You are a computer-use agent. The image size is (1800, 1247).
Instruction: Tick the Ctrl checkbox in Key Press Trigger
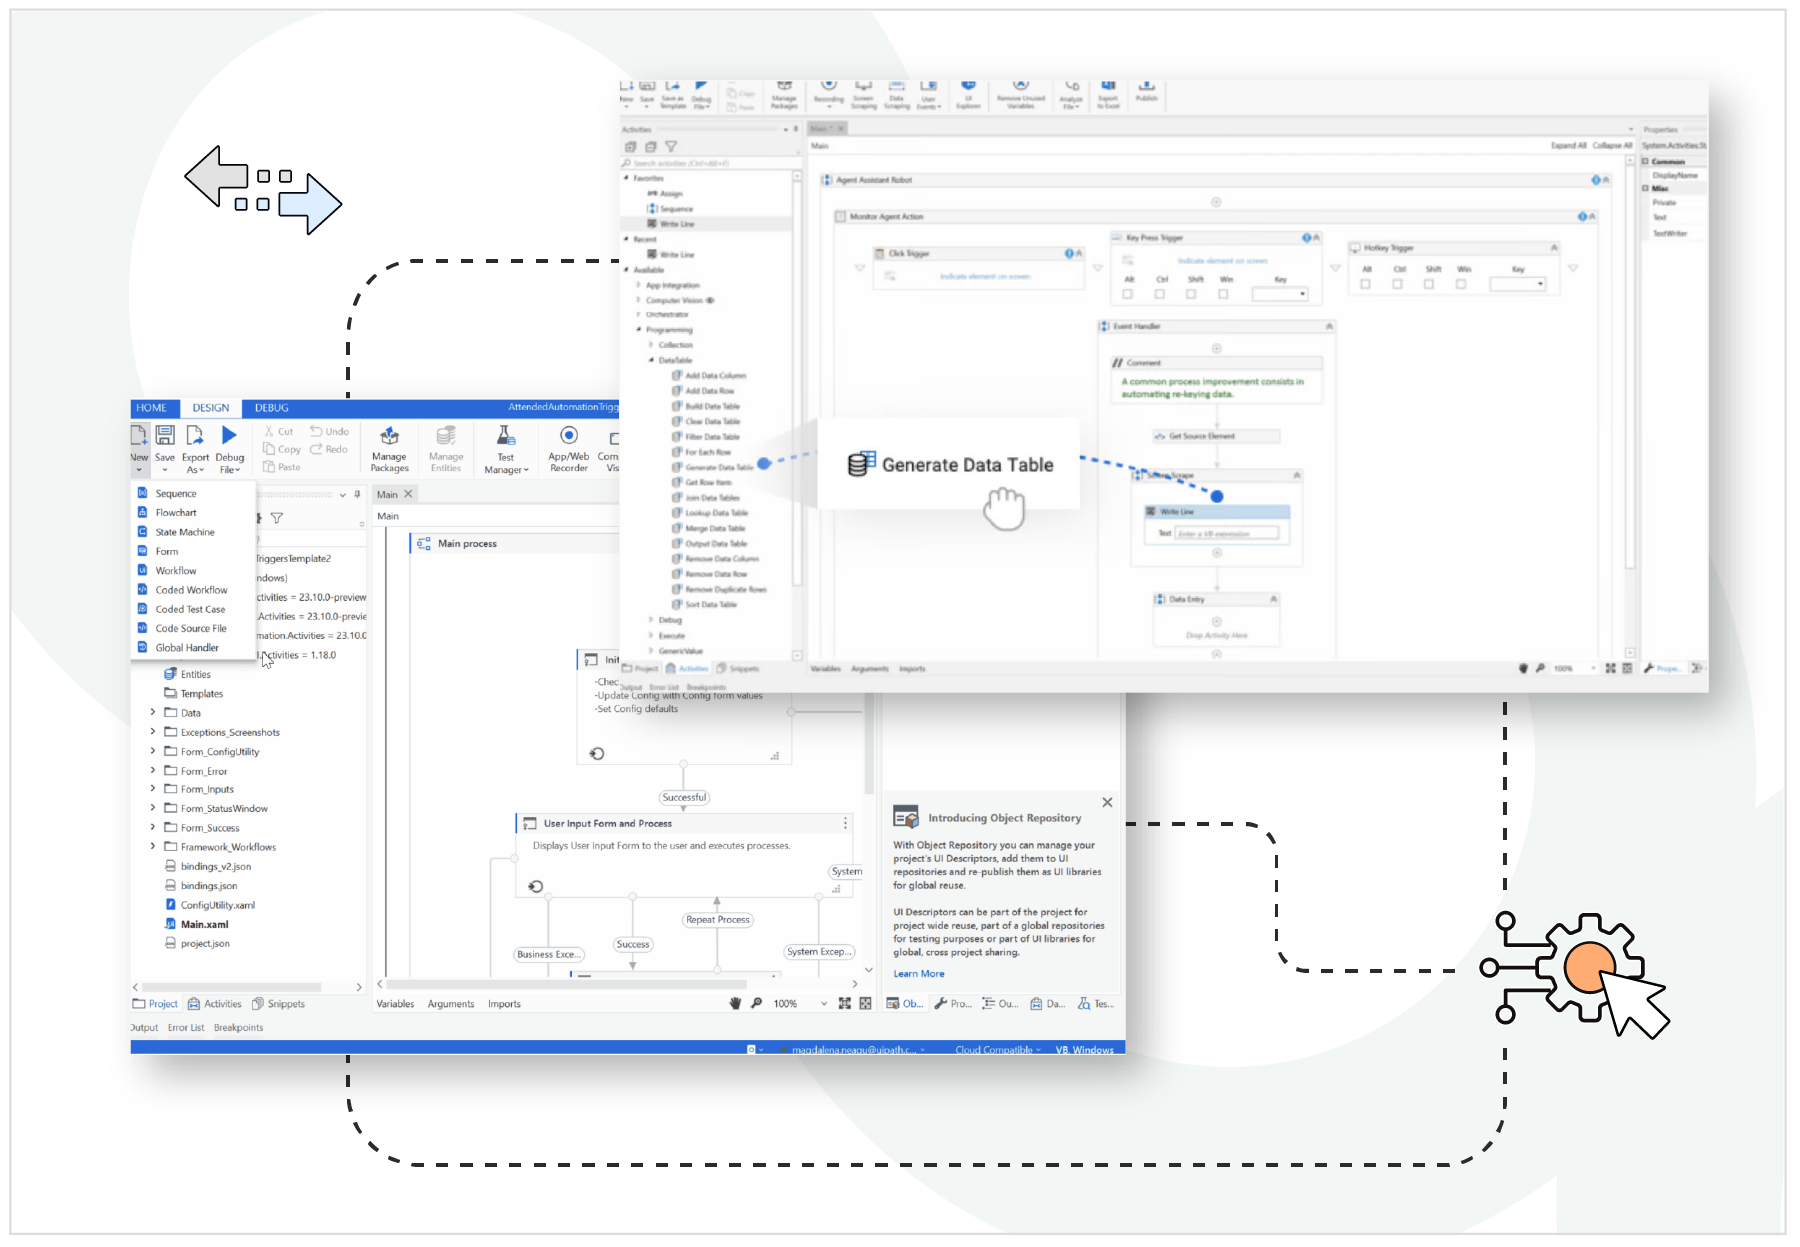tap(1160, 294)
